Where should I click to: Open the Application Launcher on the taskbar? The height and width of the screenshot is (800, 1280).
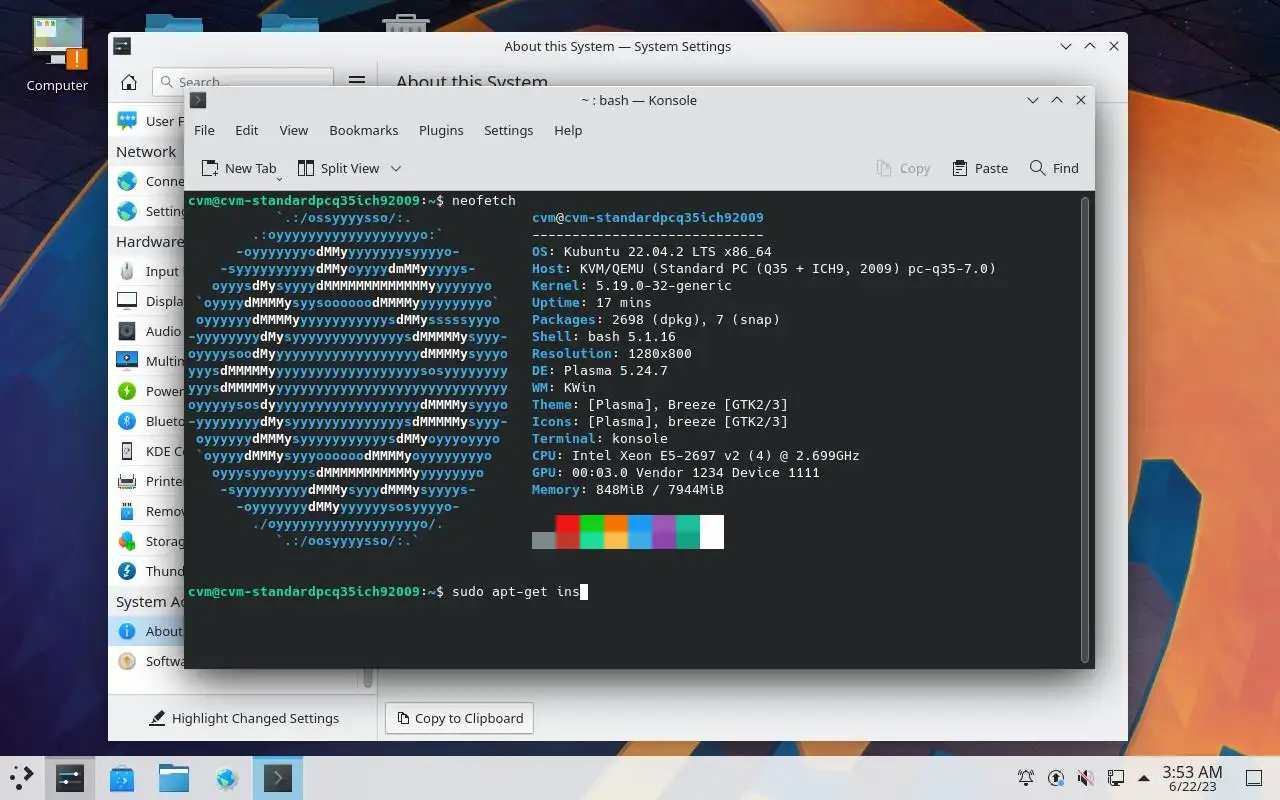coord(21,777)
